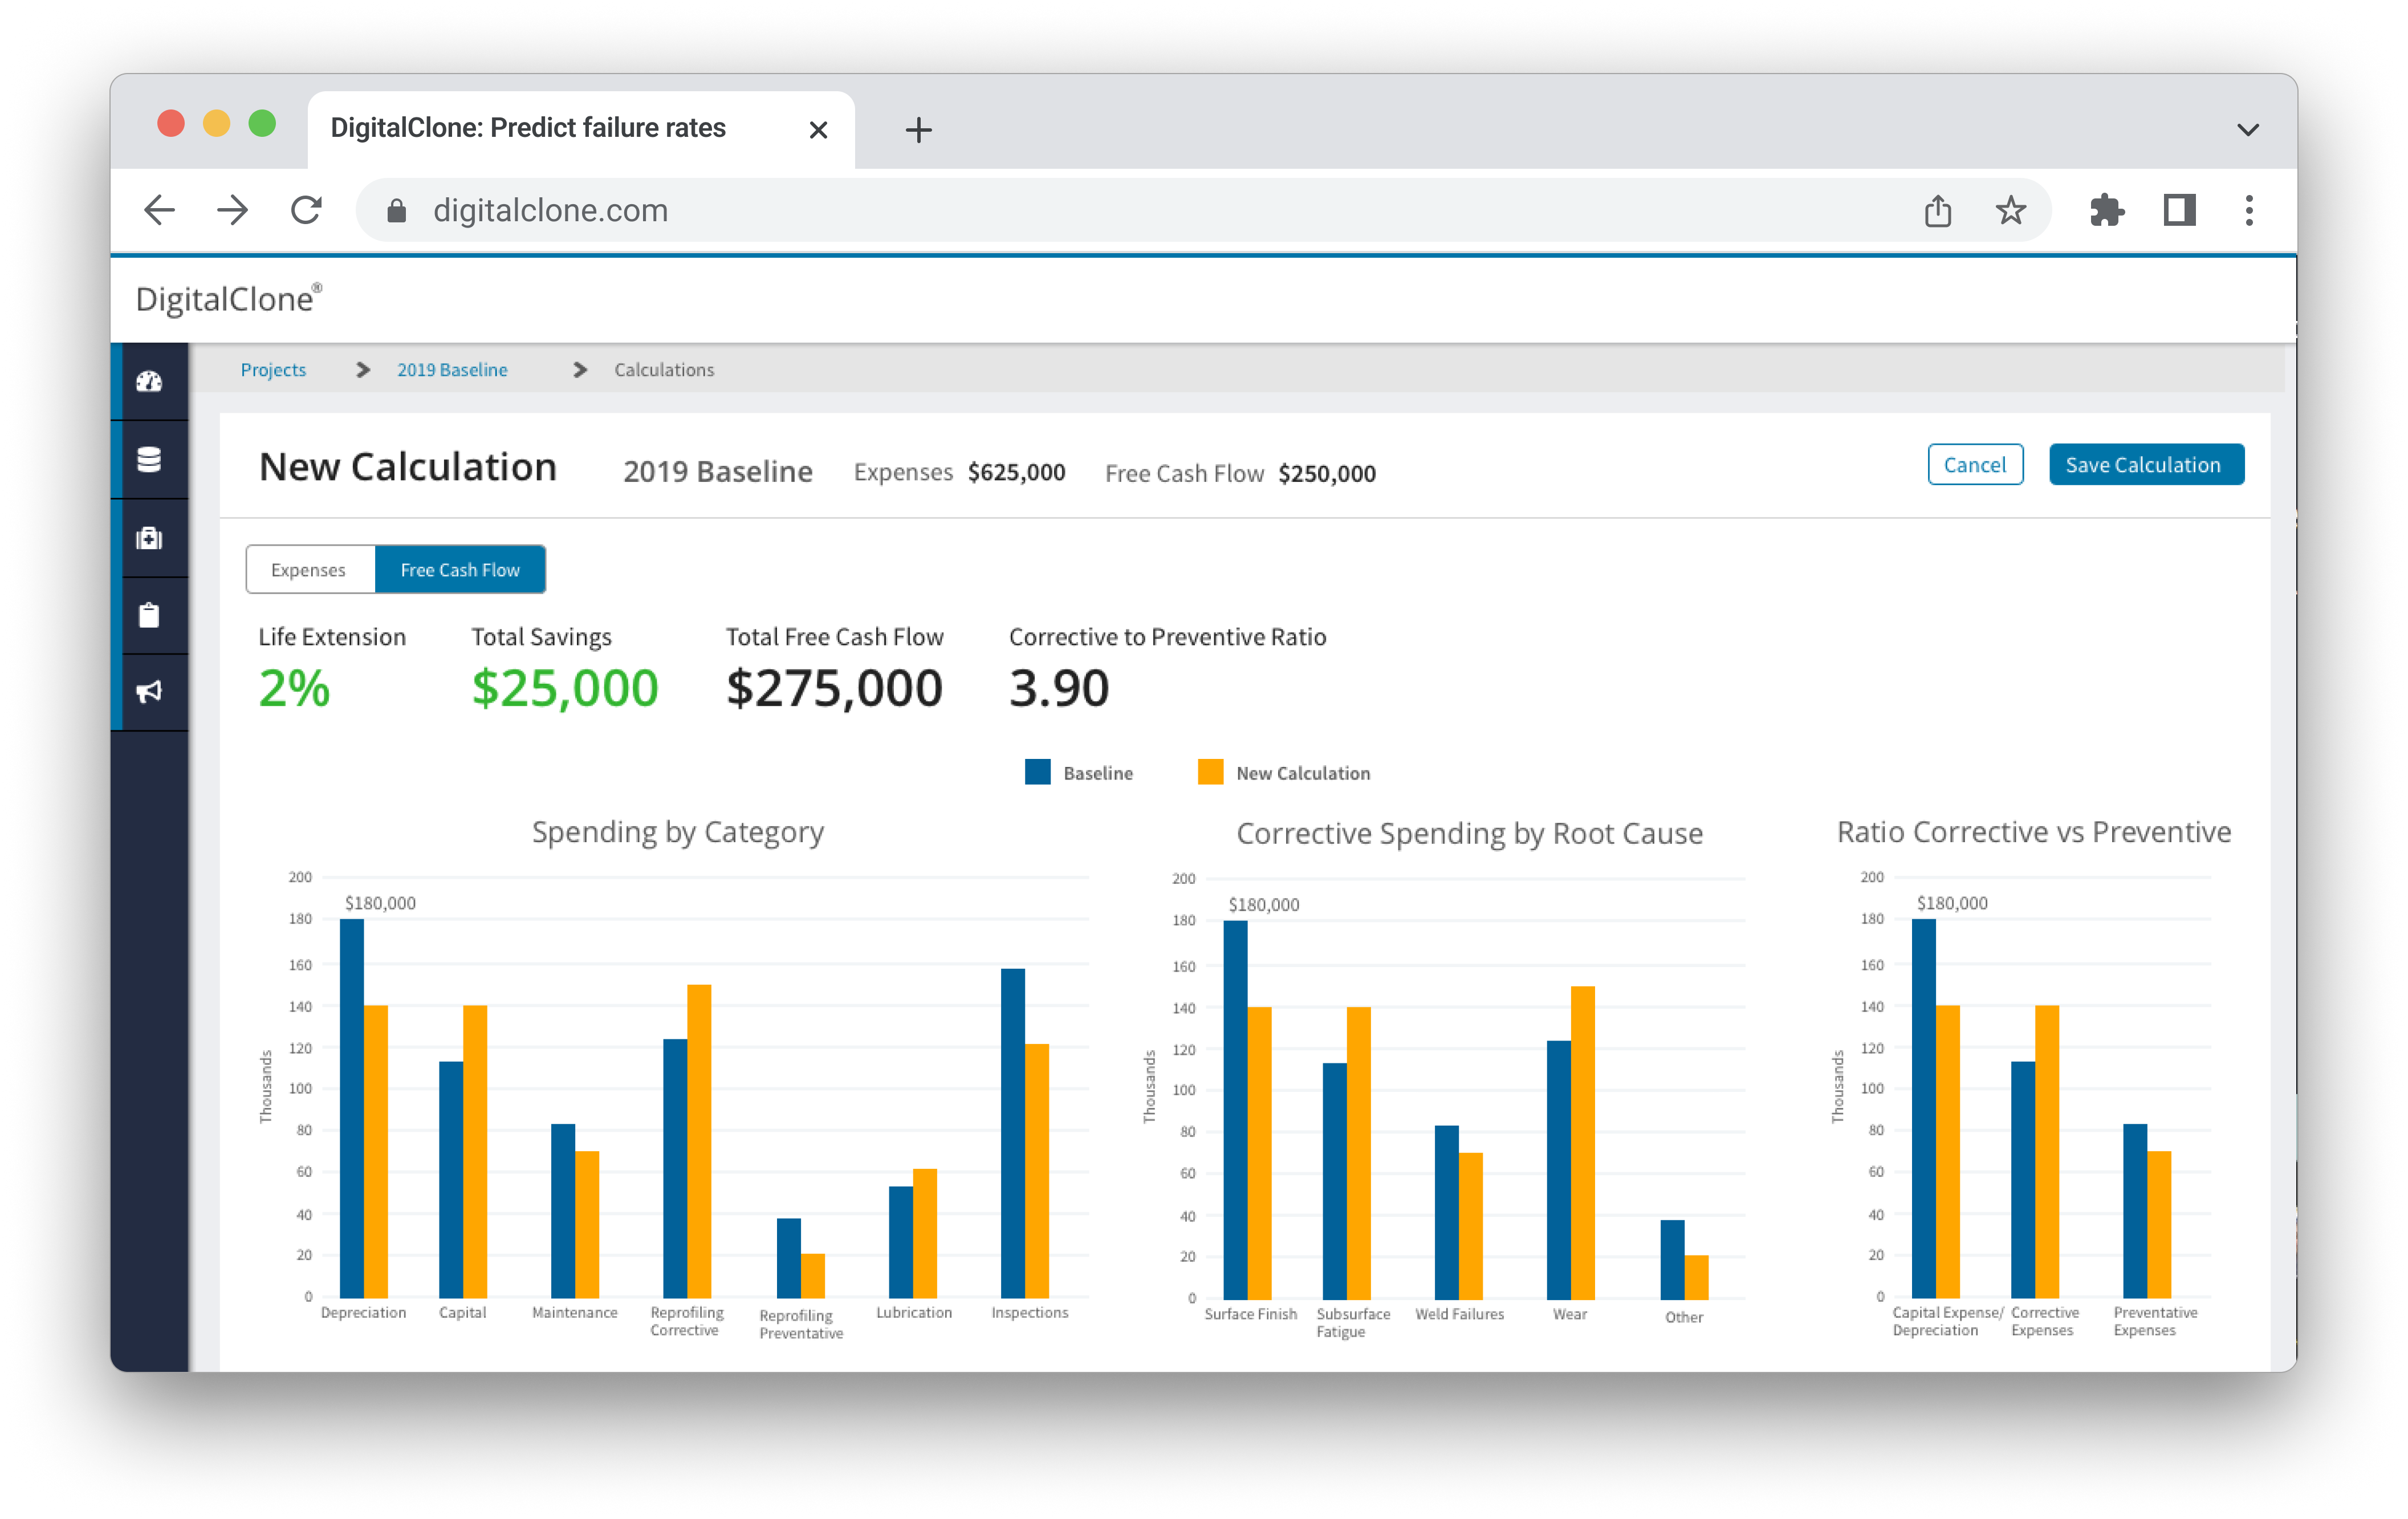
Task: Open the dashboard gauge sidebar icon
Action: pyautogui.click(x=149, y=381)
